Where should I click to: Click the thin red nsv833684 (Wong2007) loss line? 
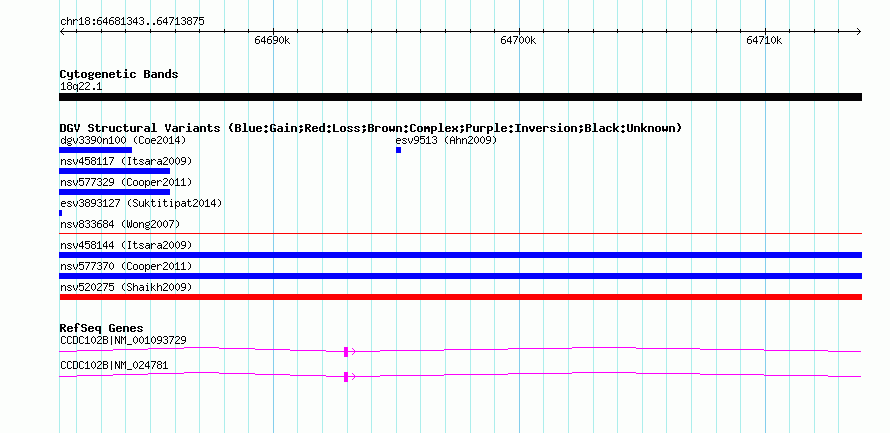tap(460, 233)
